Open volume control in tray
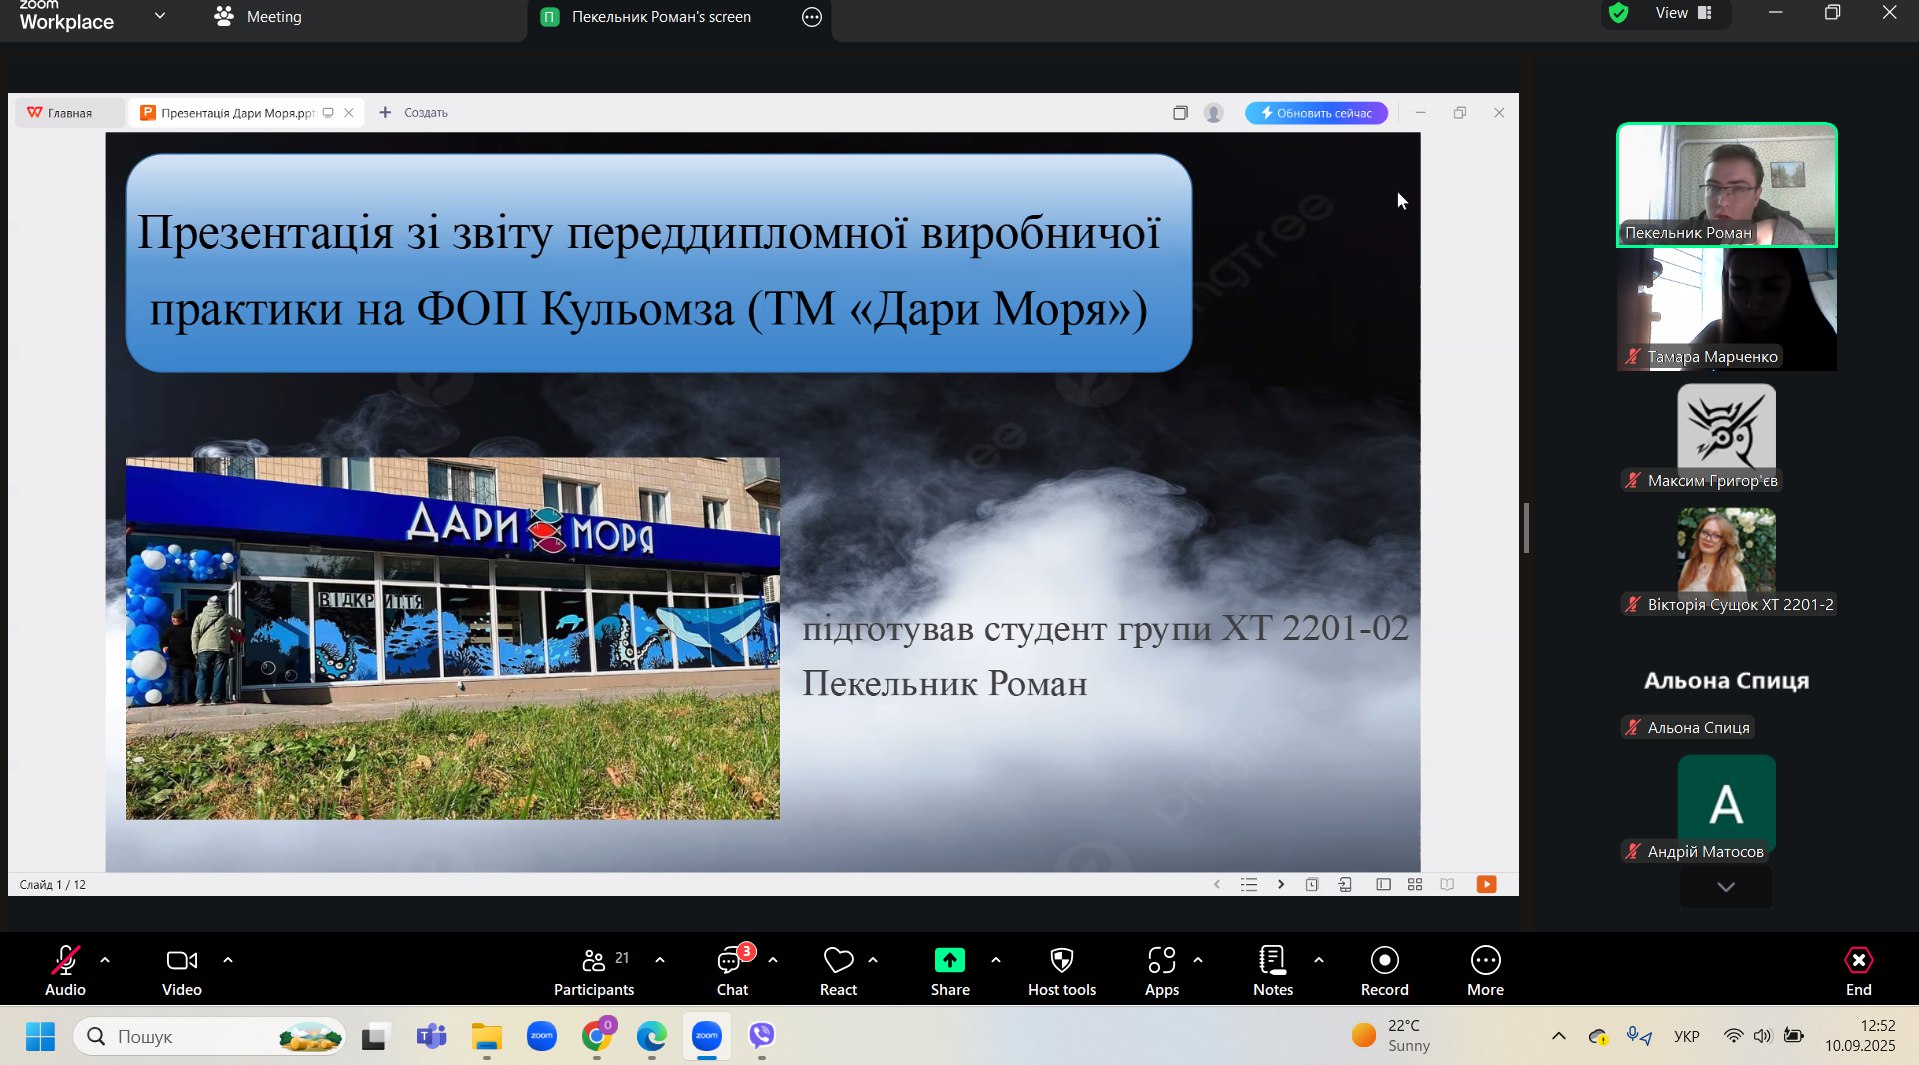Screen dimensions: 1919x1065 pyautogui.click(x=1762, y=1036)
